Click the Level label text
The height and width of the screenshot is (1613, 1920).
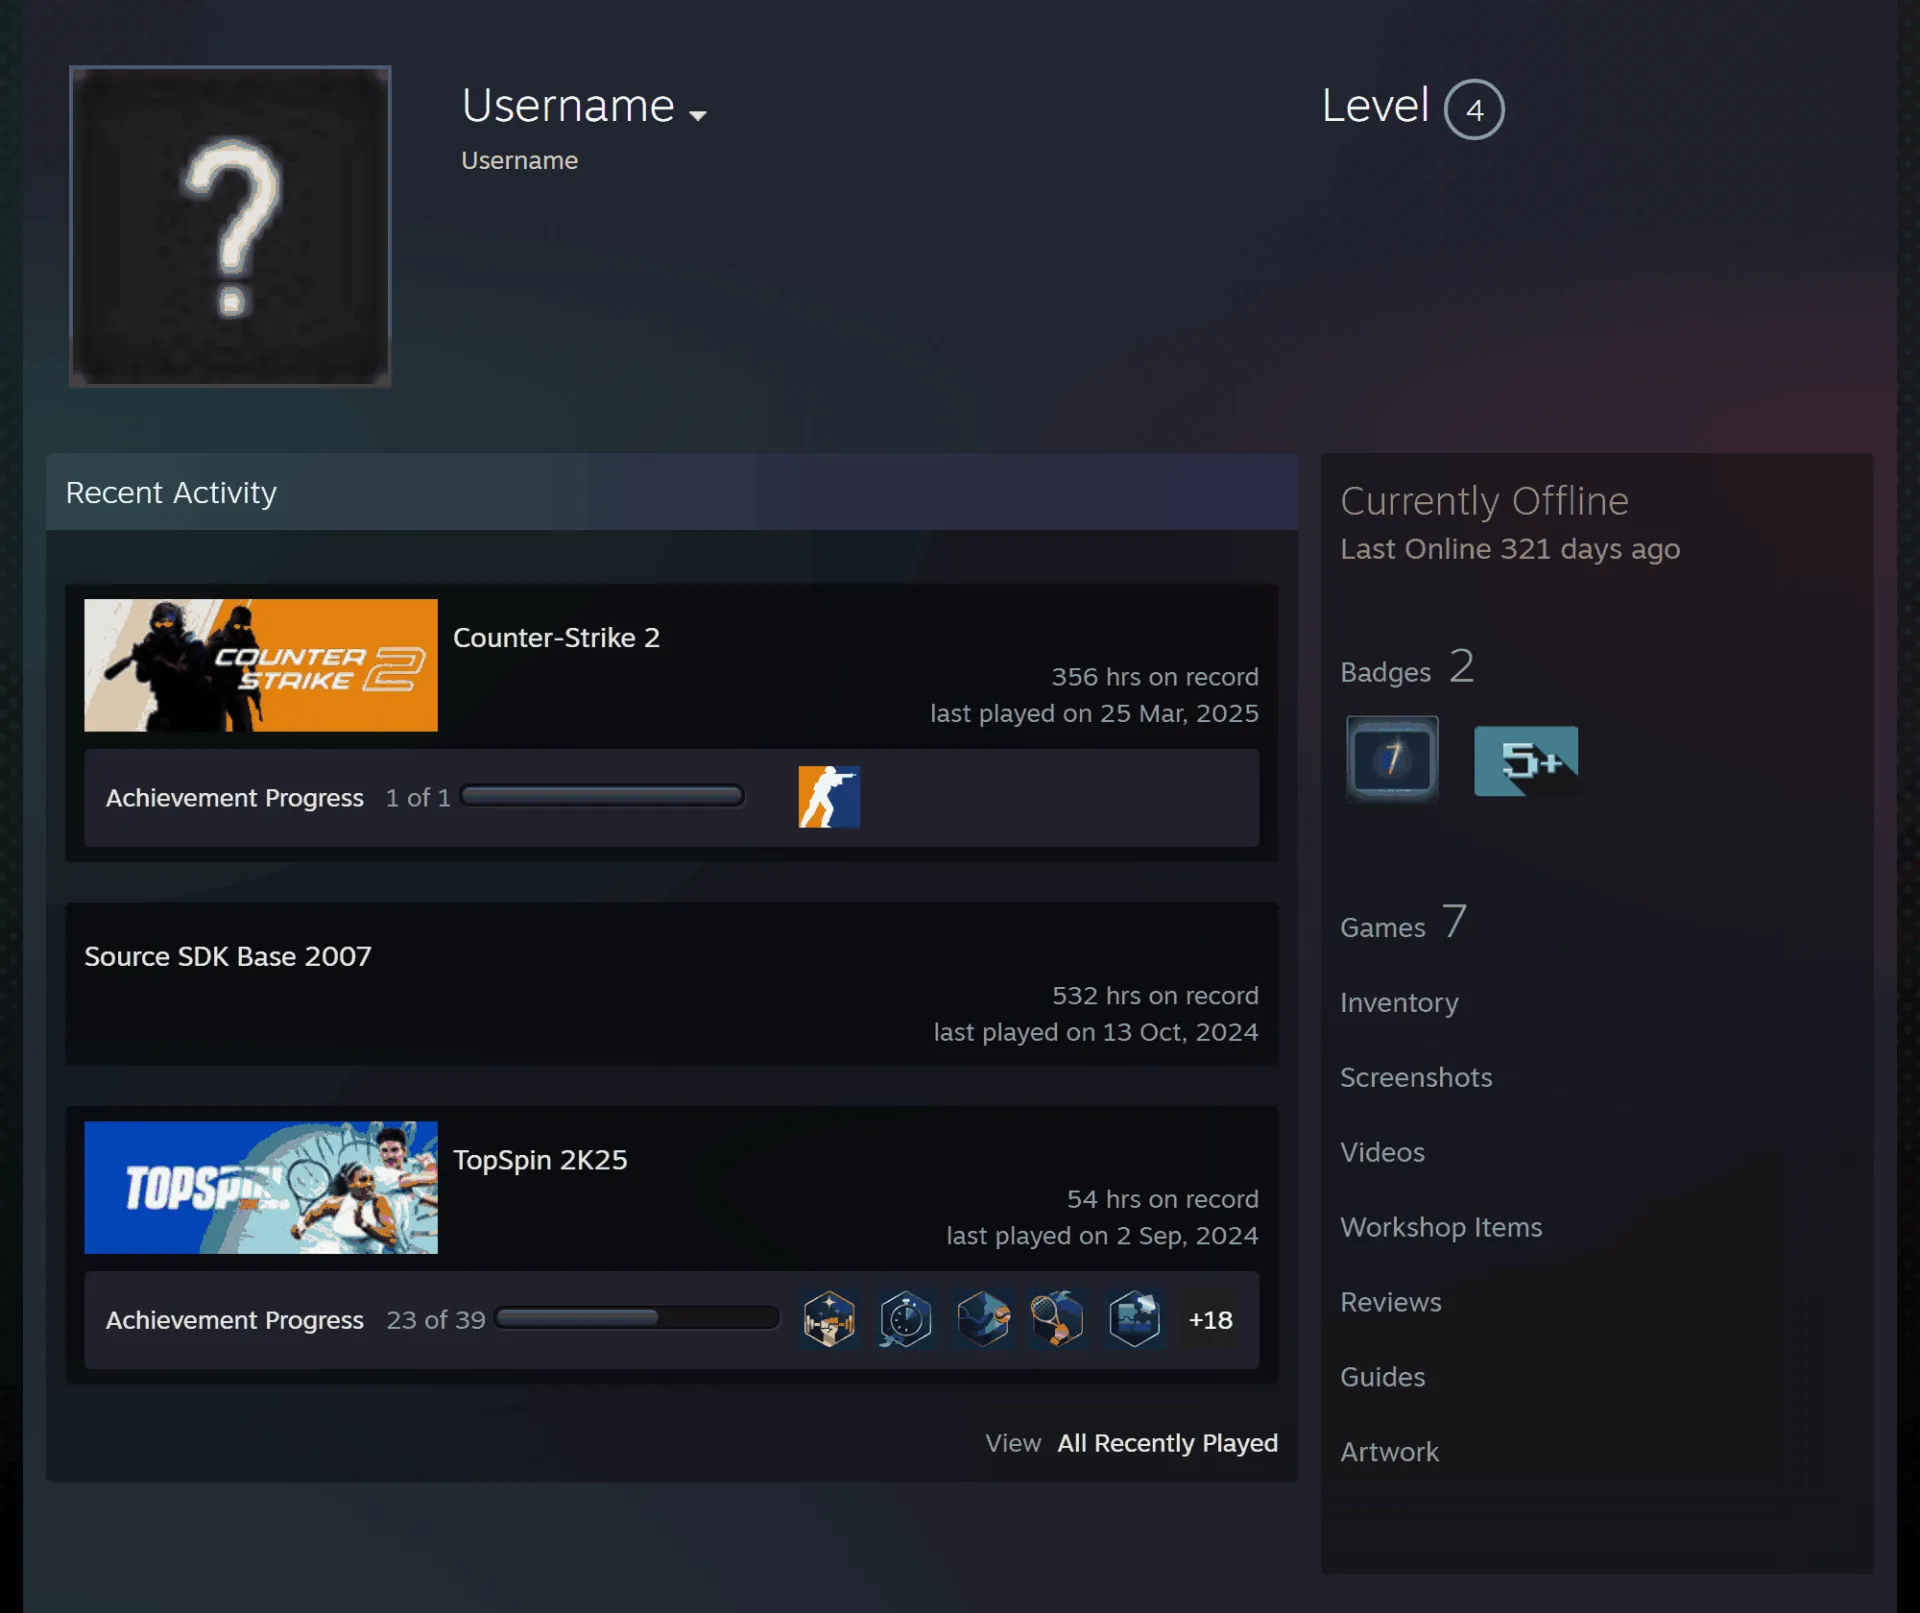tap(1375, 105)
